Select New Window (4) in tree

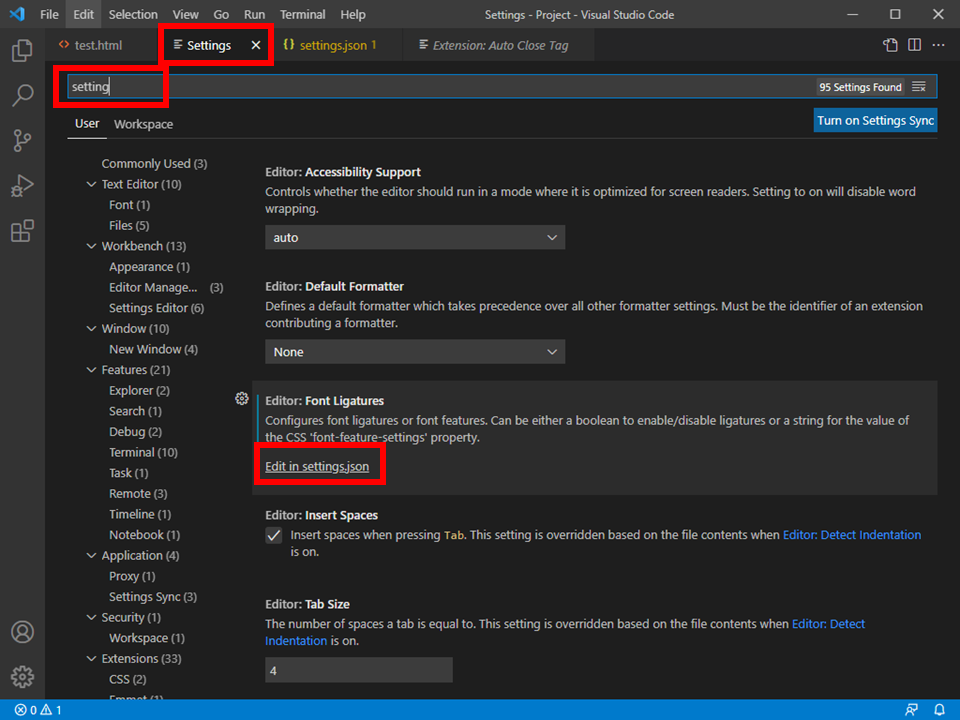pyautogui.click(x=154, y=350)
